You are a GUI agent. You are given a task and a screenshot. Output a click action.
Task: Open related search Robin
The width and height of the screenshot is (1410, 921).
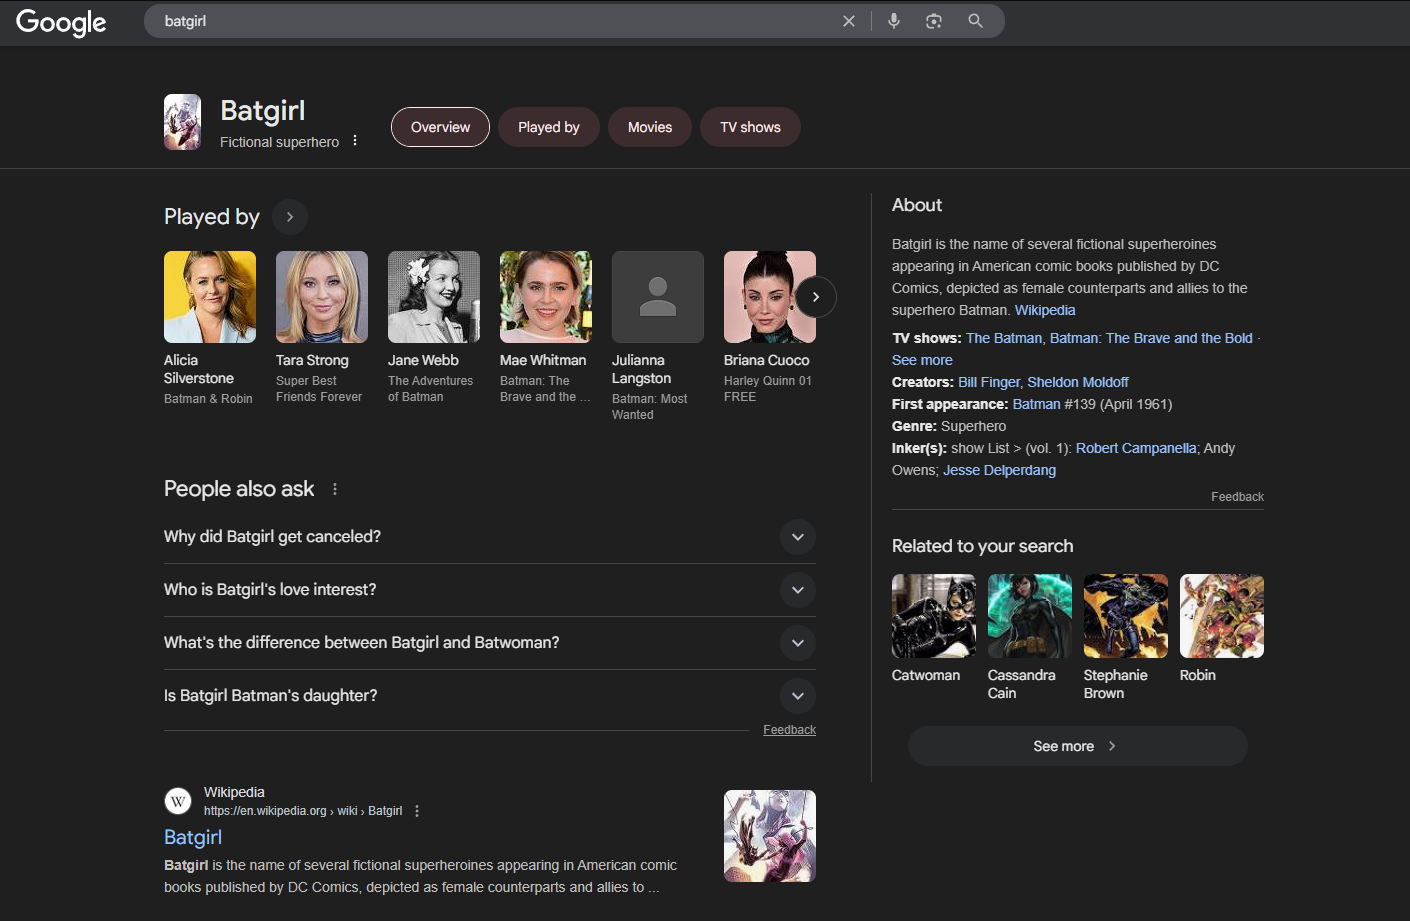click(1222, 630)
